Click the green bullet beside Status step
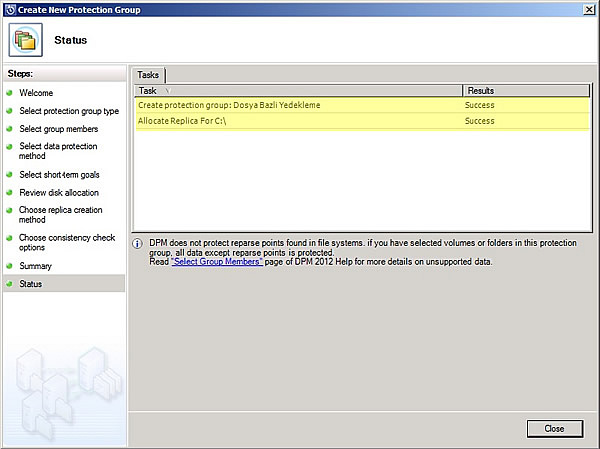This screenshot has width=600, height=449. coord(10,284)
